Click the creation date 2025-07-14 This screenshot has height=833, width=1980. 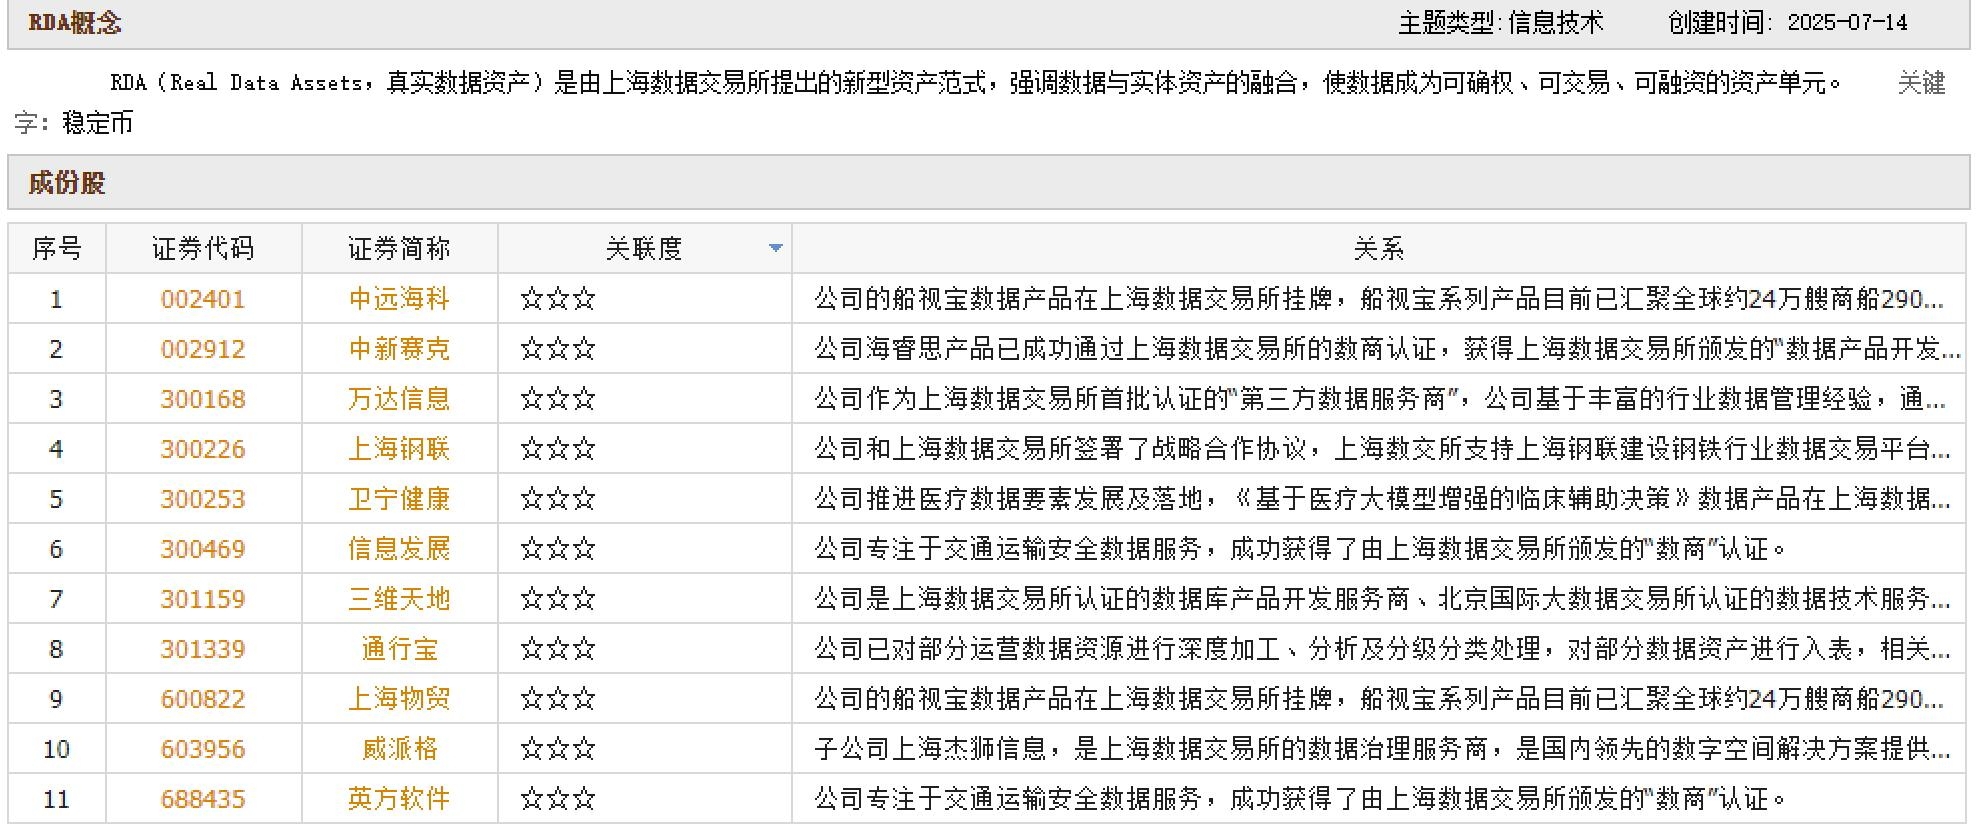coord(1848,22)
